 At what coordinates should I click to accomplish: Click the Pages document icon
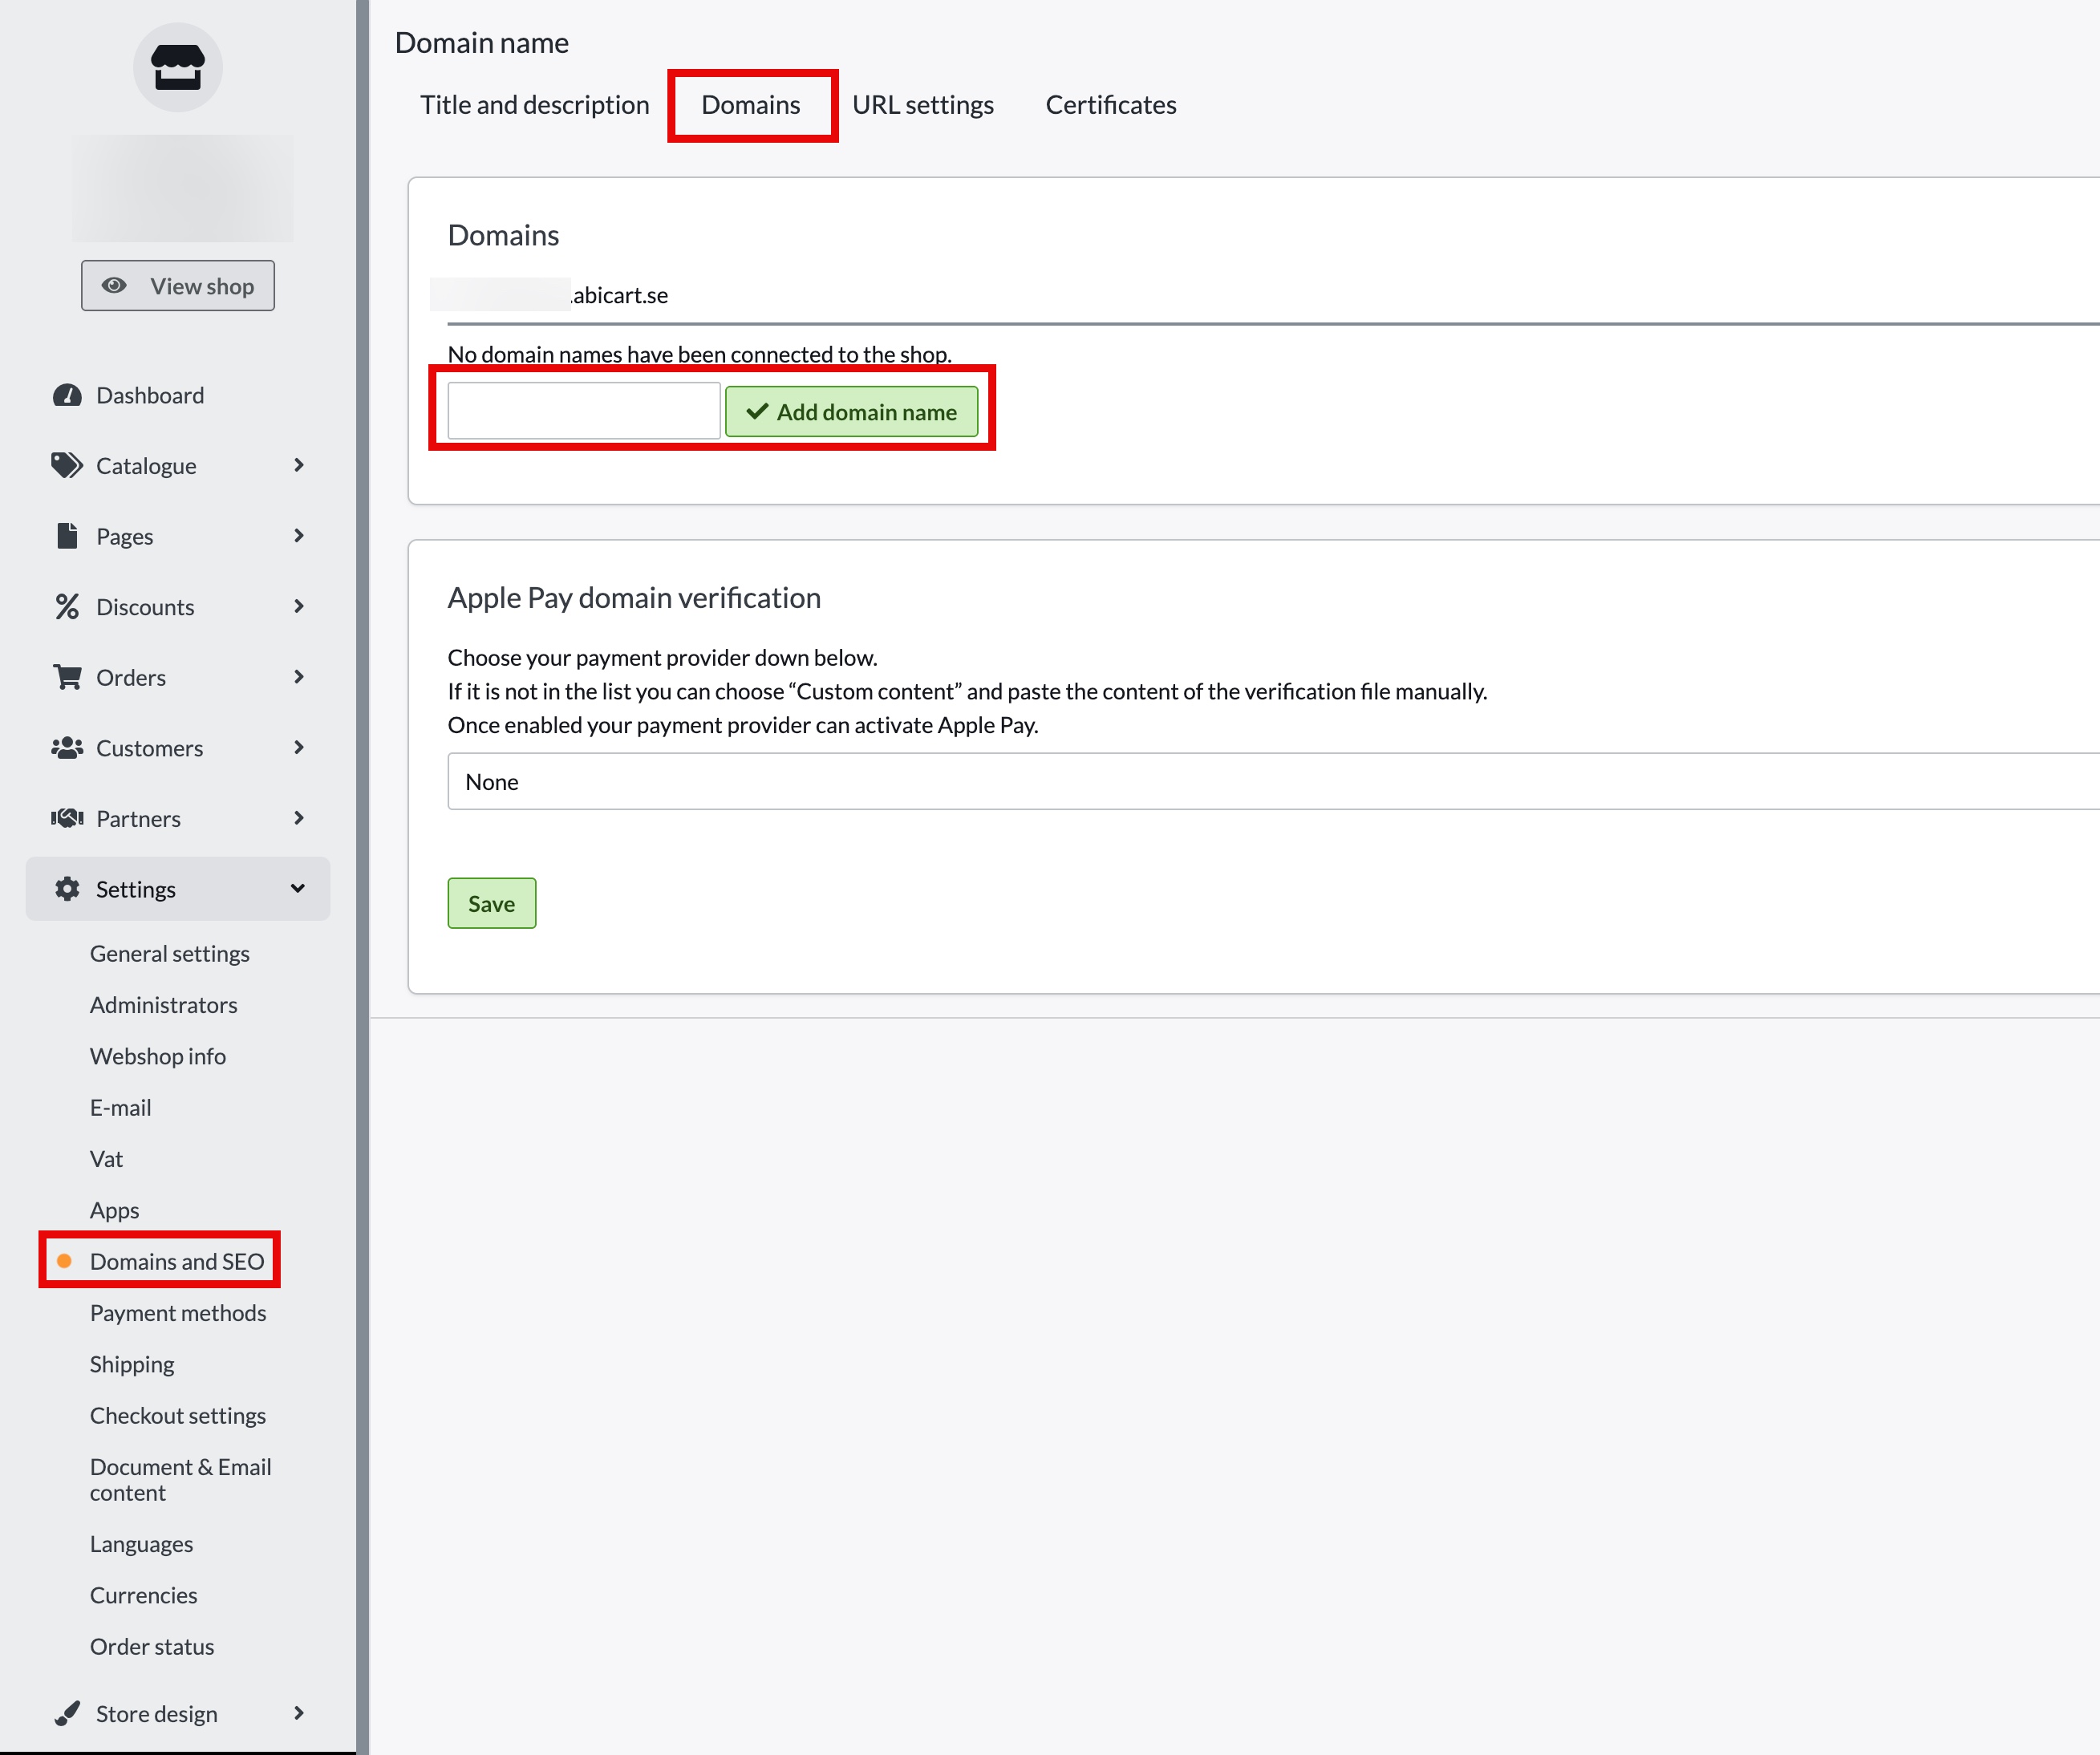(x=67, y=536)
